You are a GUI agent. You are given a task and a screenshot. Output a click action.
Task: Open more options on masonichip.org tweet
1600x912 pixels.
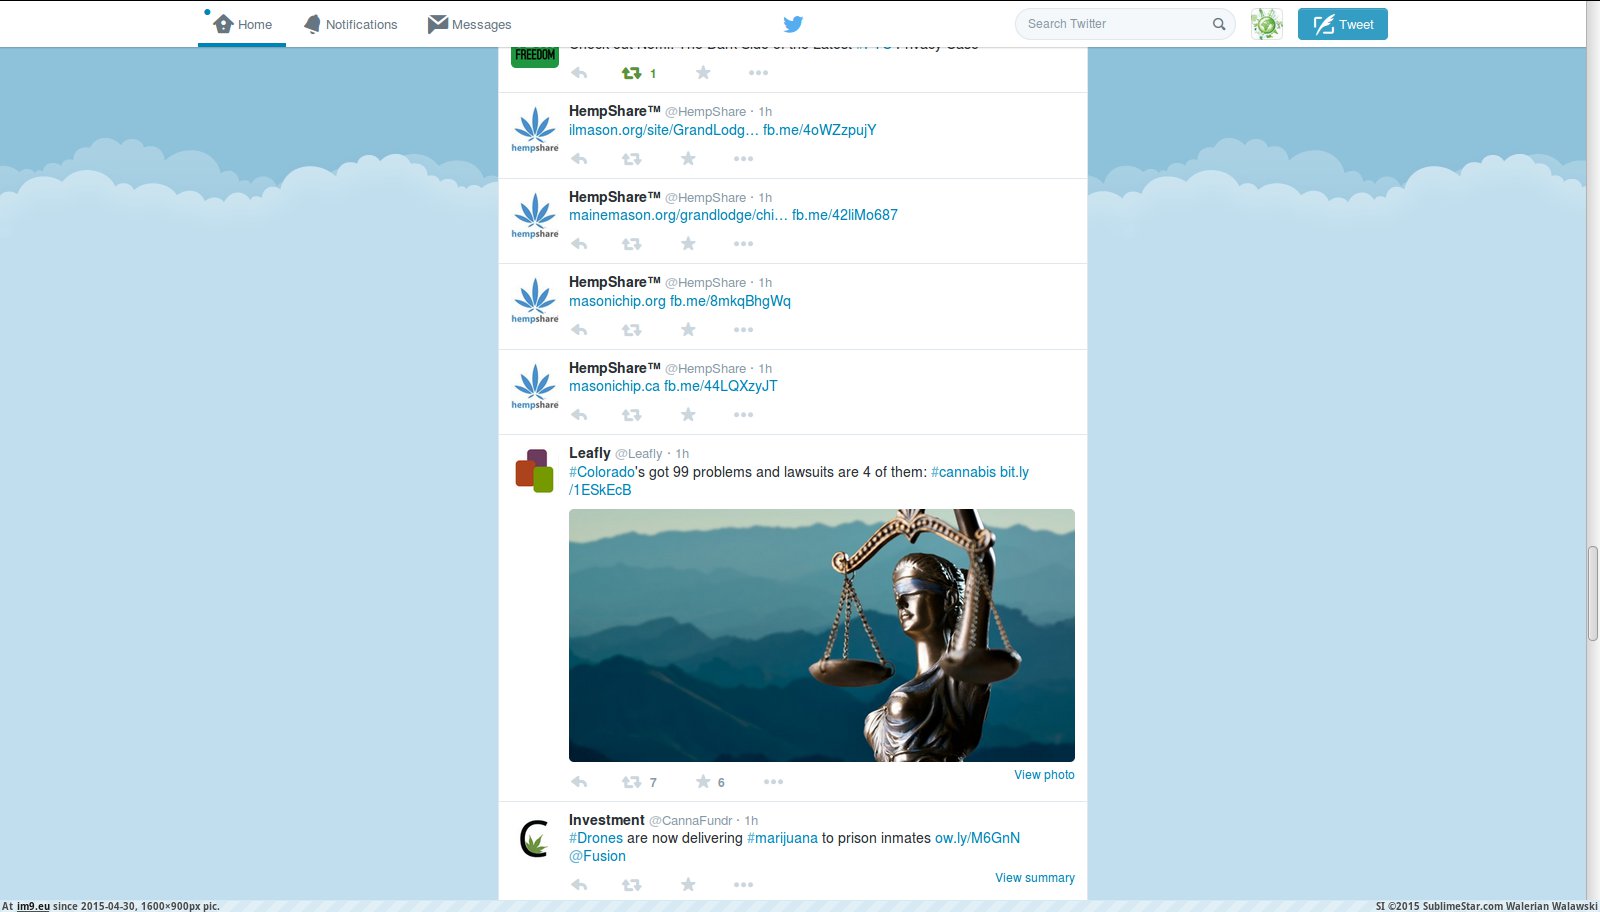click(x=743, y=330)
